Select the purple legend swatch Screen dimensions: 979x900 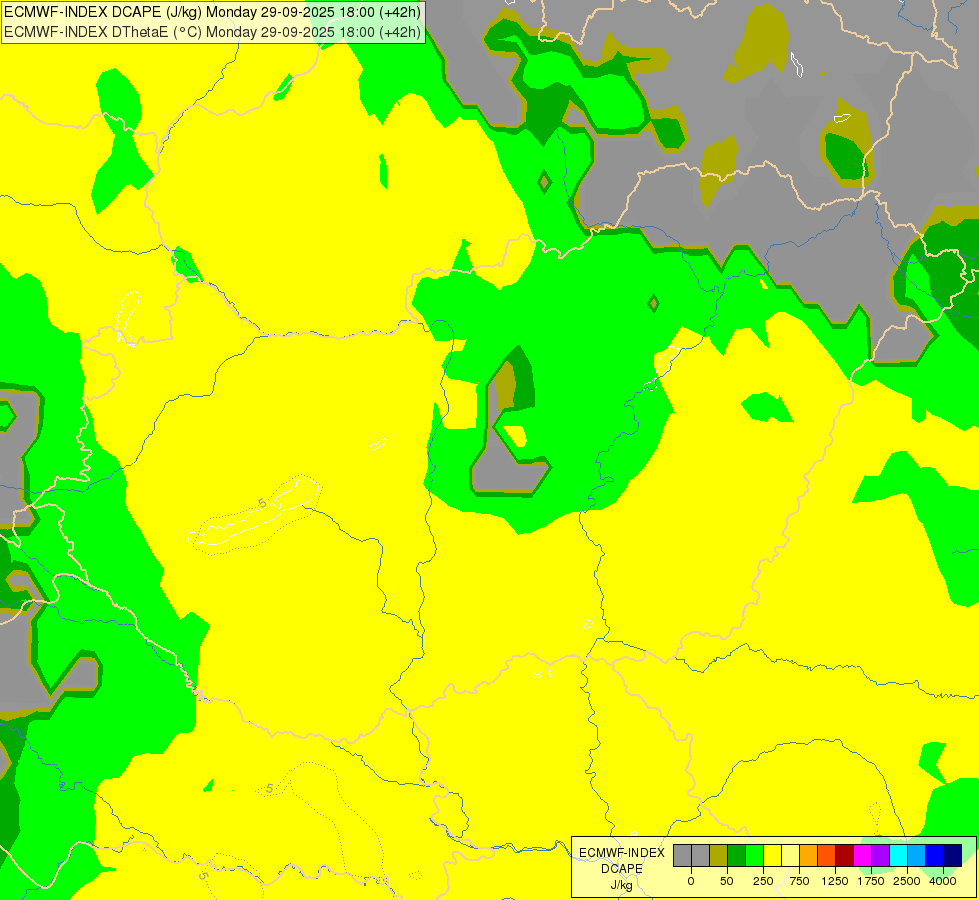[880, 856]
